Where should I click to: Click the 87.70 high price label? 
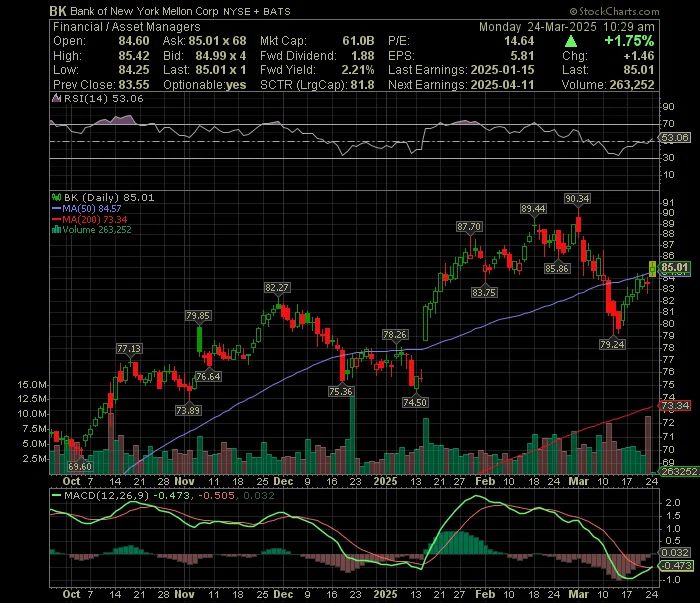[x=469, y=227]
